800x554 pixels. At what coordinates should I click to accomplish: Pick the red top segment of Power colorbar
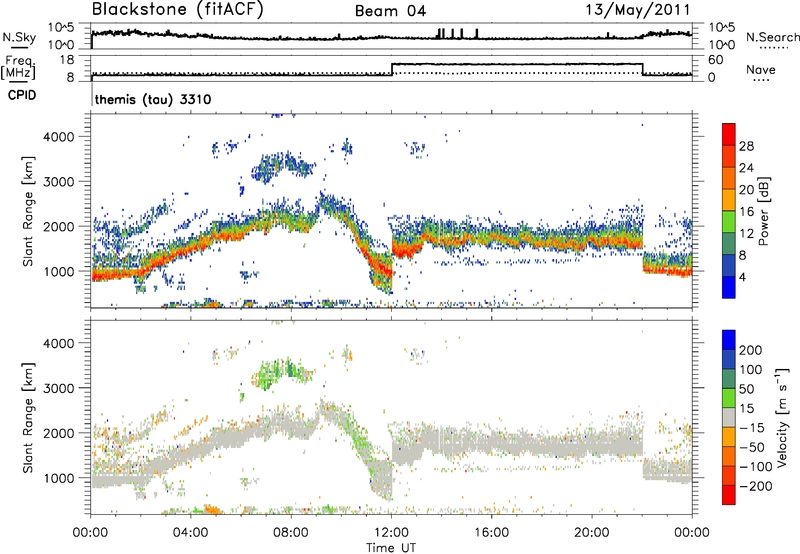[x=729, y=134]
